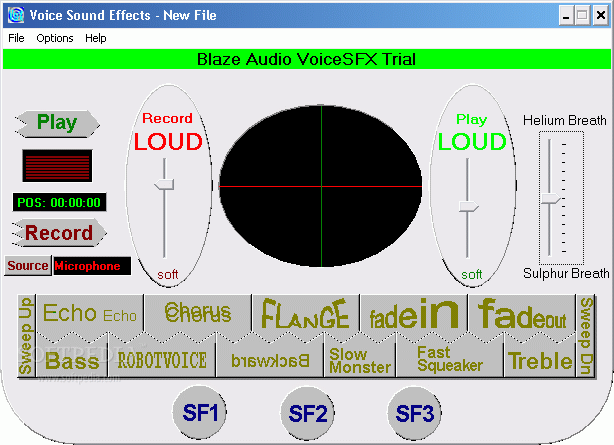Click the SF2 round button

point(307,413)
